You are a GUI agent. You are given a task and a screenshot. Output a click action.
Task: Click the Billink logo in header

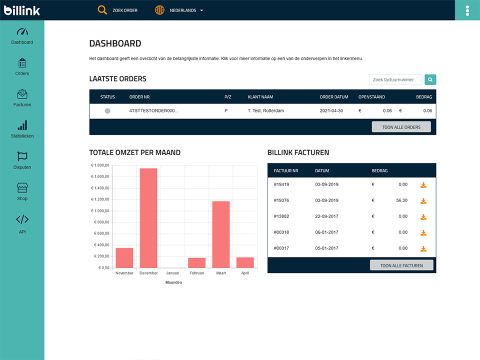click(22, 10)
